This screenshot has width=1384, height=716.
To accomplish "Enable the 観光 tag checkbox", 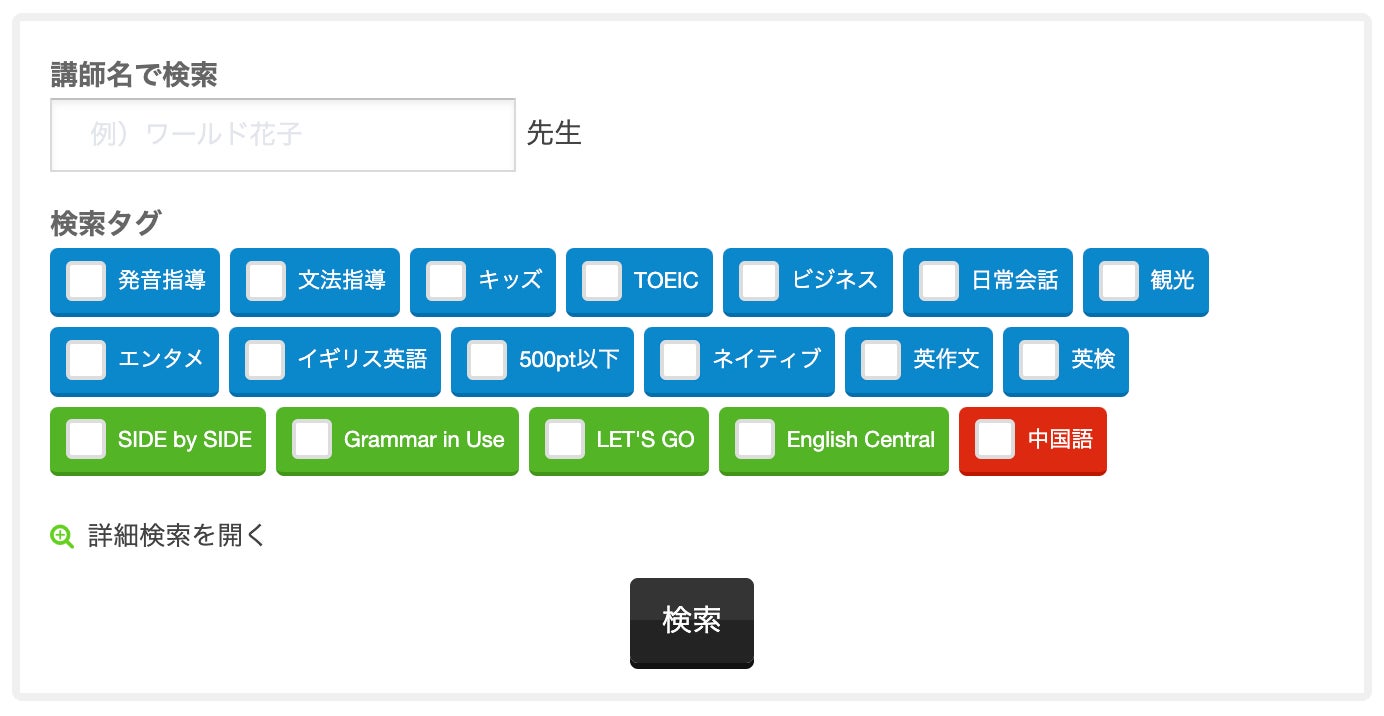I will [x=1119, y=281].
